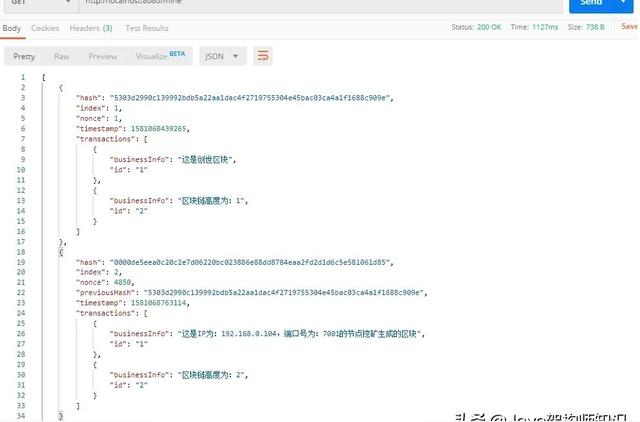
Task: Click the Save response link
Action: 629,27
